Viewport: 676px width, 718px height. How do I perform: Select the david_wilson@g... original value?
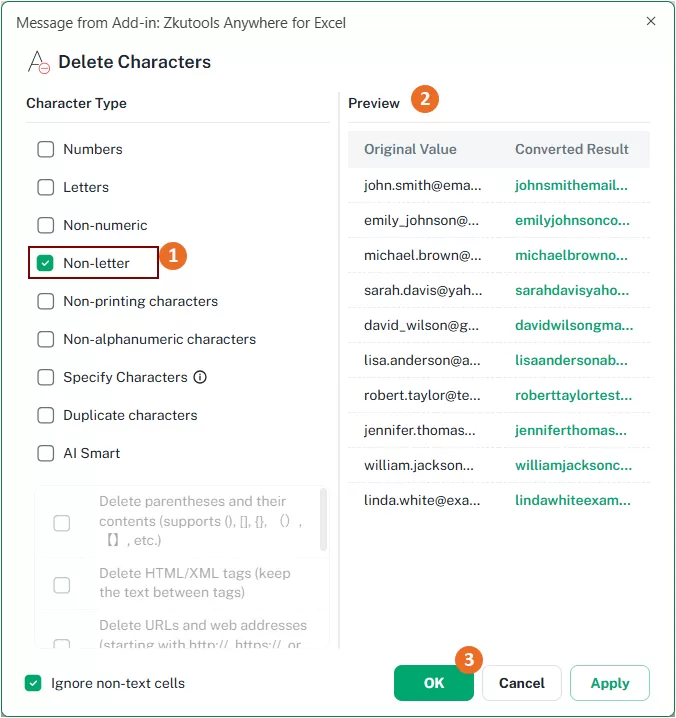421,326
